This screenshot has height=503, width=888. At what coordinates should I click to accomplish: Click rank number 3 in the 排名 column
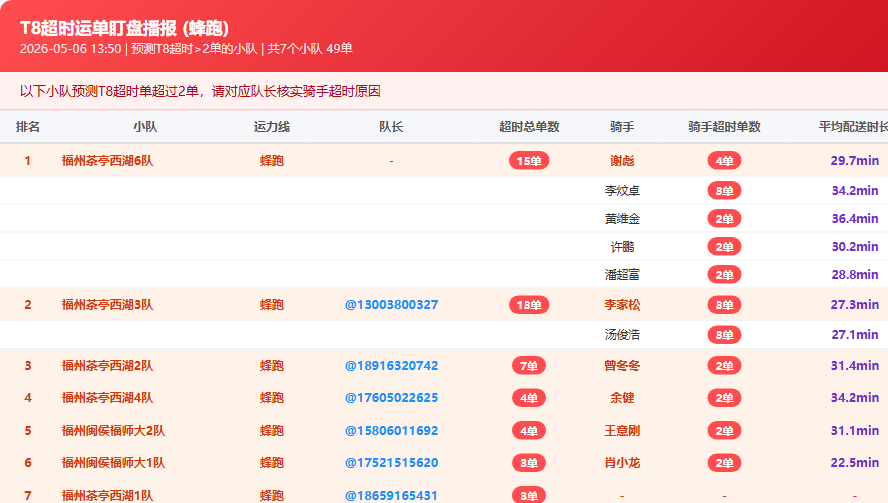pos(28,366)
